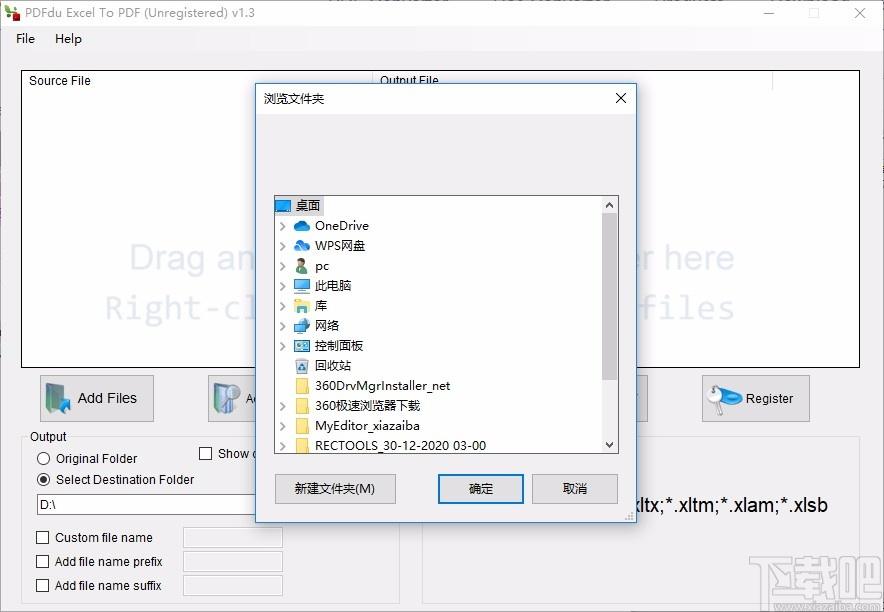Image resolution: width=884 pixels, height=612 pixels.
Task: Expand the 此电脑 tree node
Action: pos(283,286)
